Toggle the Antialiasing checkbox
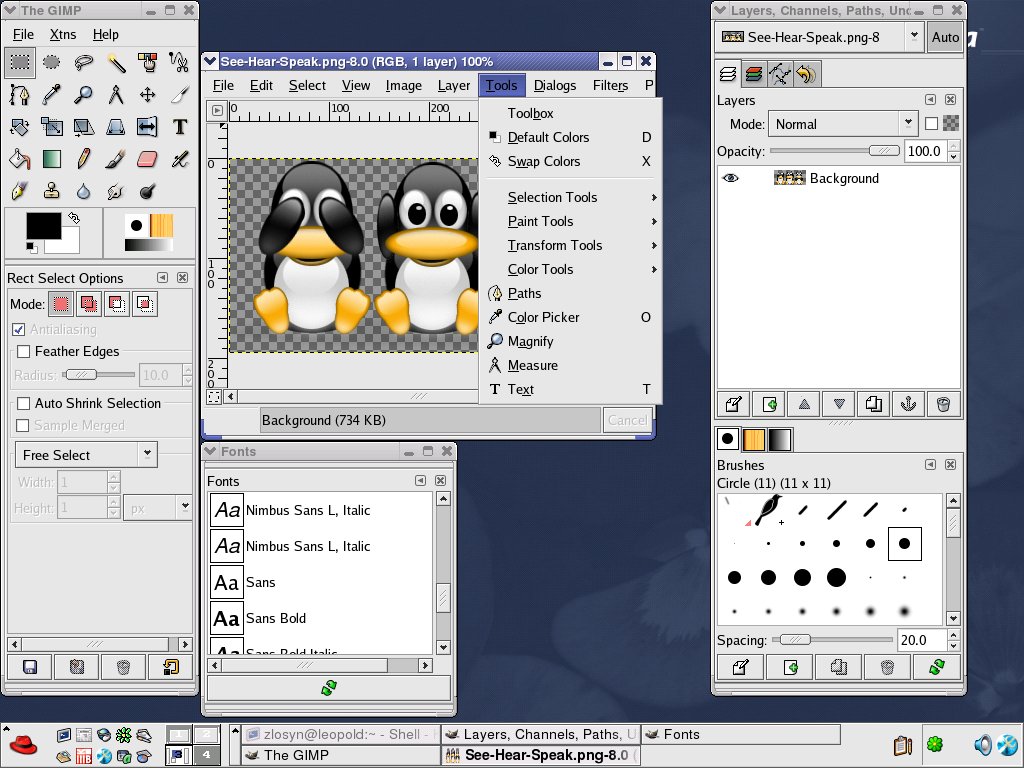This screenshot has height=768, width=1024. pos(19,329)
